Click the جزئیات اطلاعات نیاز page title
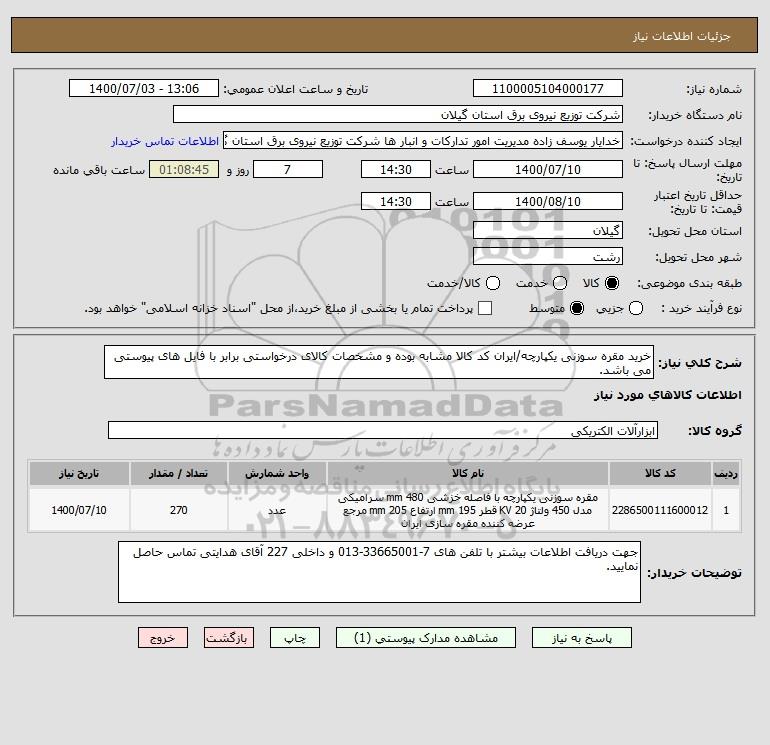 coord(682,36)
